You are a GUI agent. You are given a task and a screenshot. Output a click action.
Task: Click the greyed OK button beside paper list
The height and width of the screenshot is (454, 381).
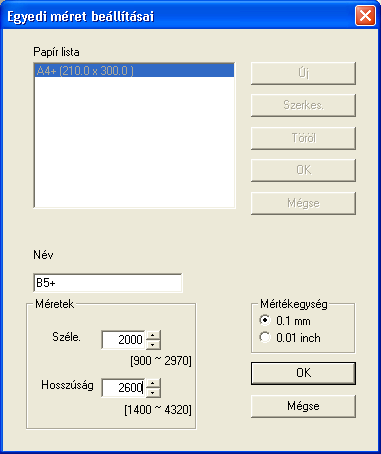pyautogui.click(x=303, y=170)
